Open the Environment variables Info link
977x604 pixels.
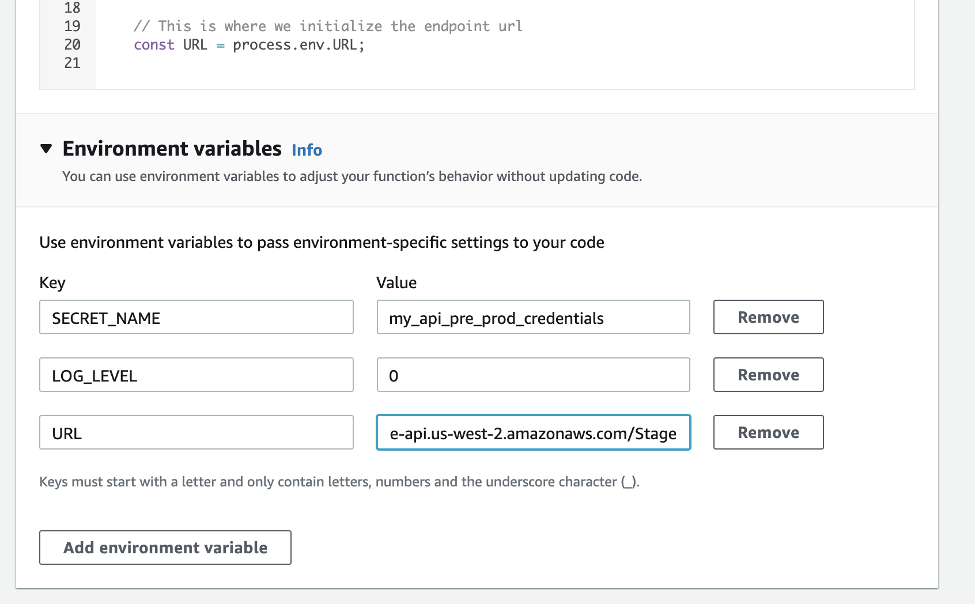(x=307, y=150)
